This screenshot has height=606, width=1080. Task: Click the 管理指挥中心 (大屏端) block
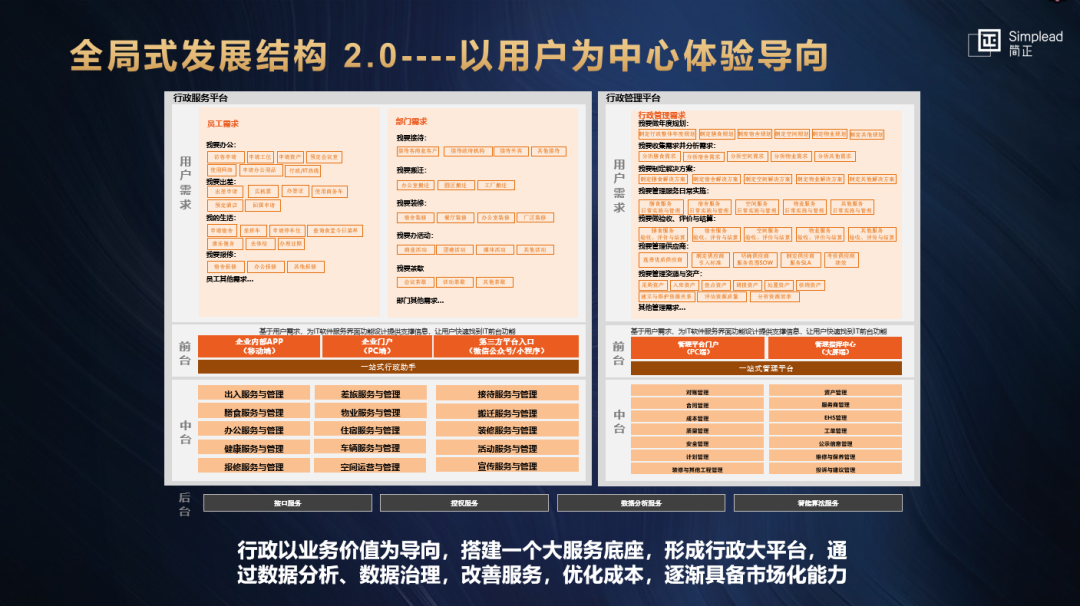[835, 348]
